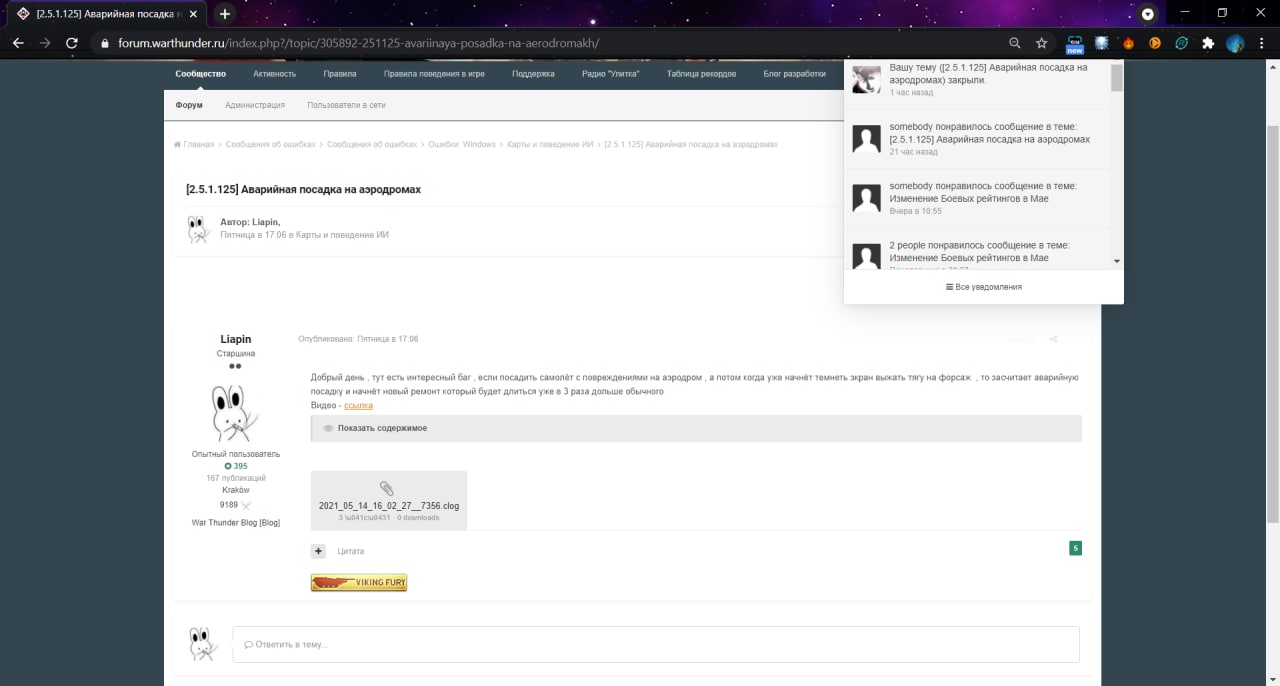Screen dimensions: 1280x686
Task: Open Карты и поведение ИИ link under author
Action: (342, 235)
